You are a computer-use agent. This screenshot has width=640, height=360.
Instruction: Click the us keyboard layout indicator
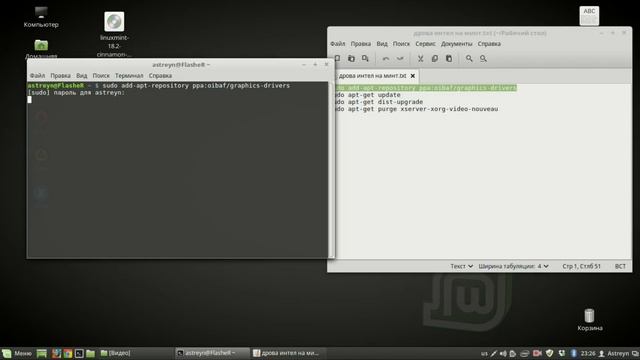(x=484, y=353)
